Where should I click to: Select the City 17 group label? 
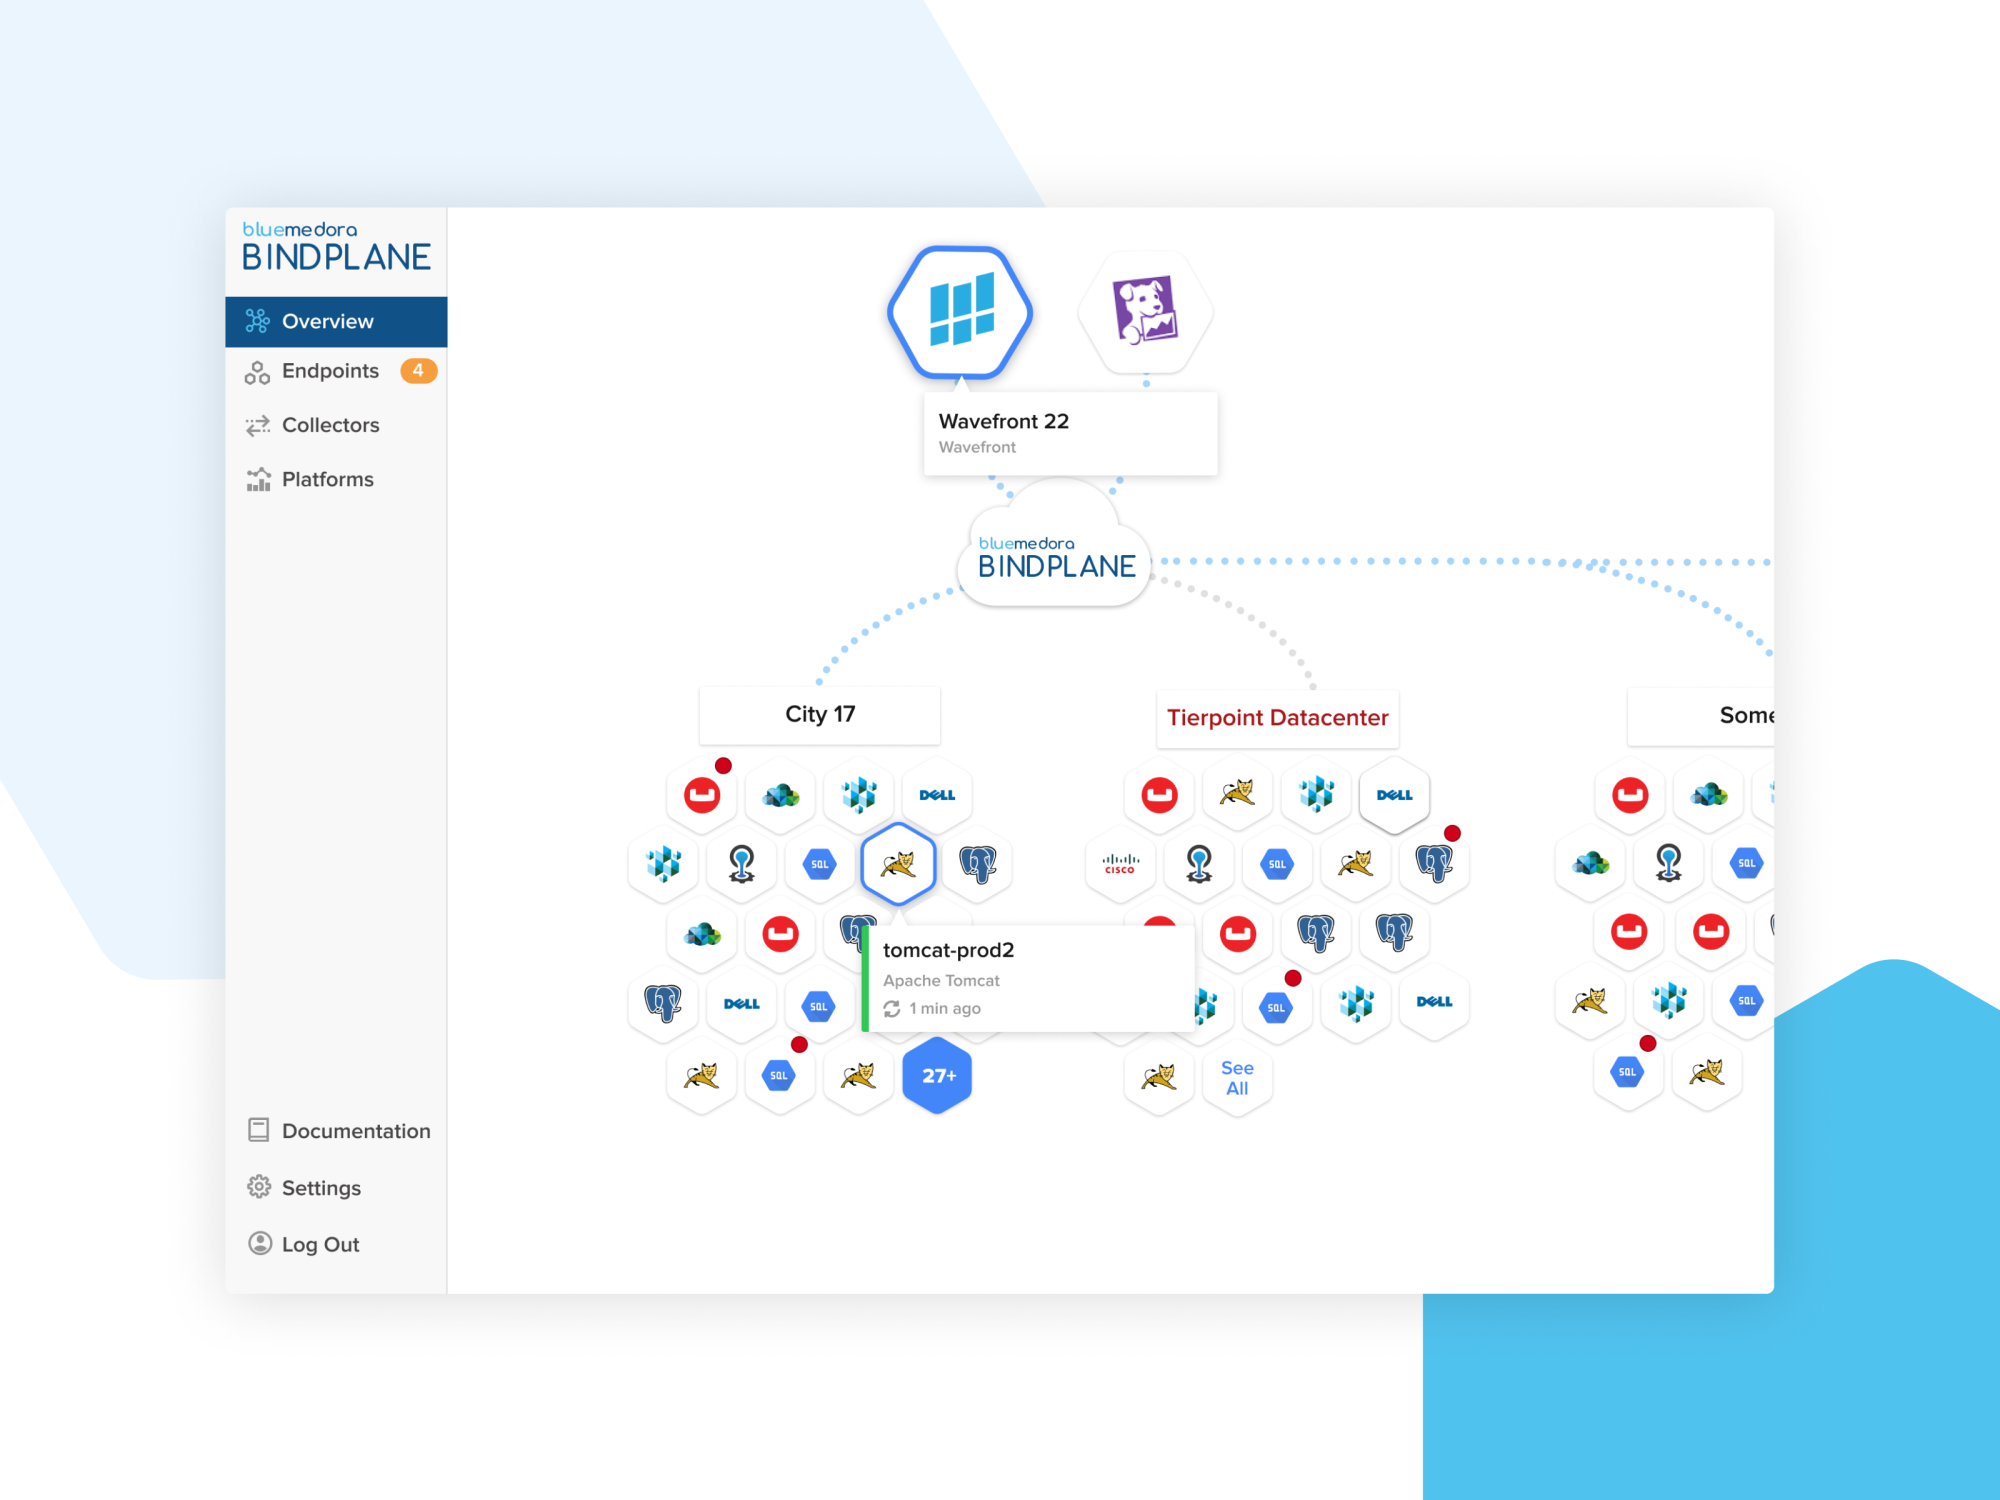[x=820, y=715]
